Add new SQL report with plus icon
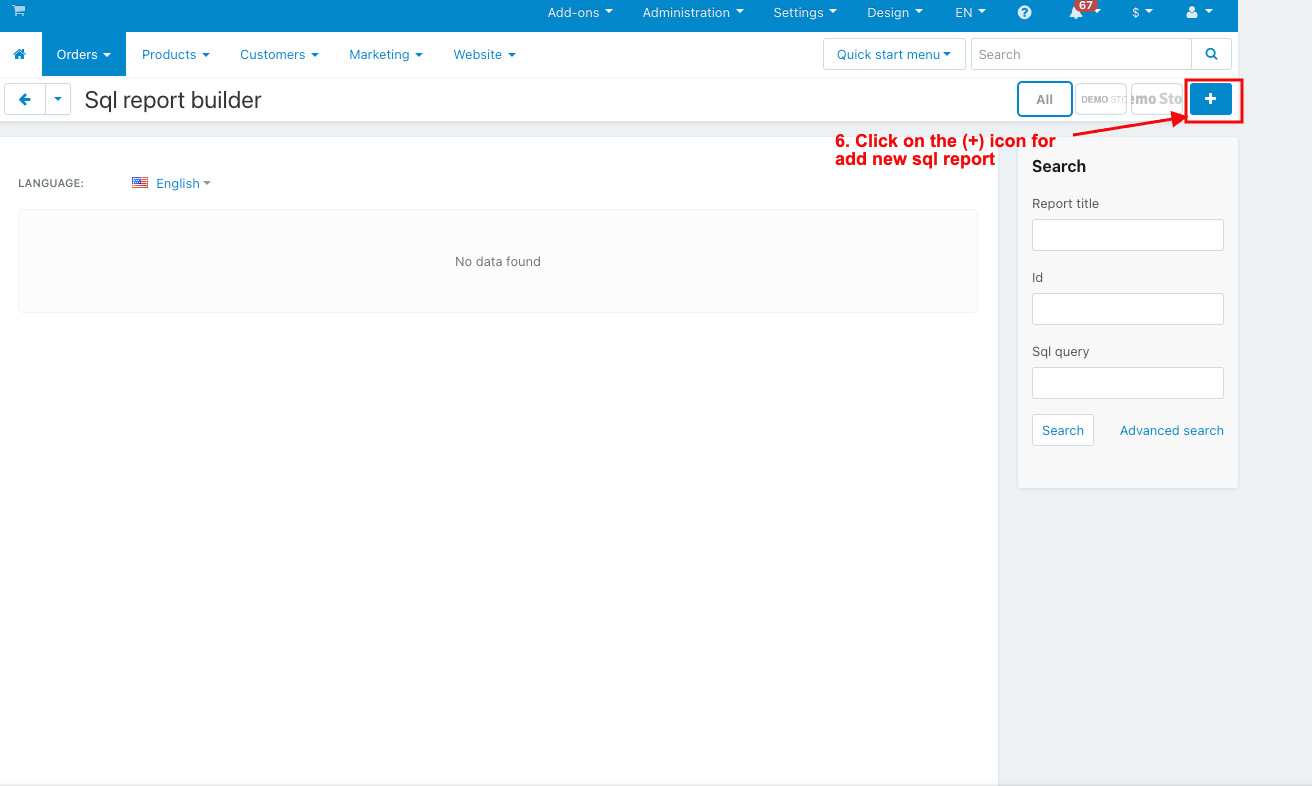This screenshot has height=786, width=1312. (1210, 99)
